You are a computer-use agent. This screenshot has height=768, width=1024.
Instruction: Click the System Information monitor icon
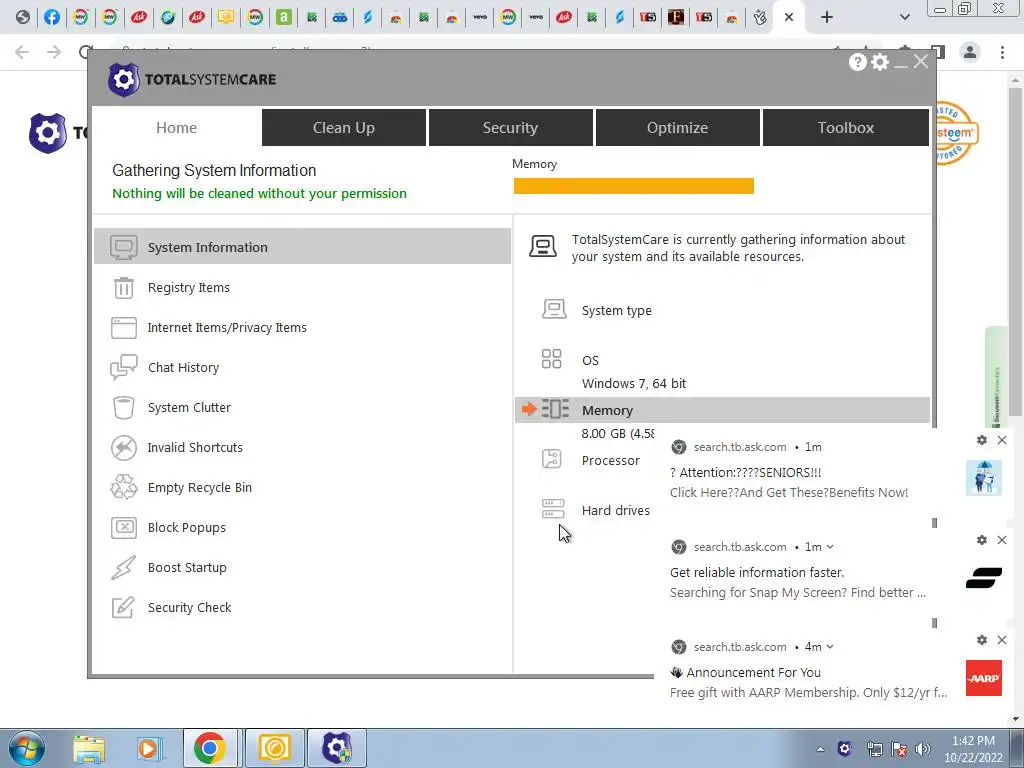tap(123, 248)
